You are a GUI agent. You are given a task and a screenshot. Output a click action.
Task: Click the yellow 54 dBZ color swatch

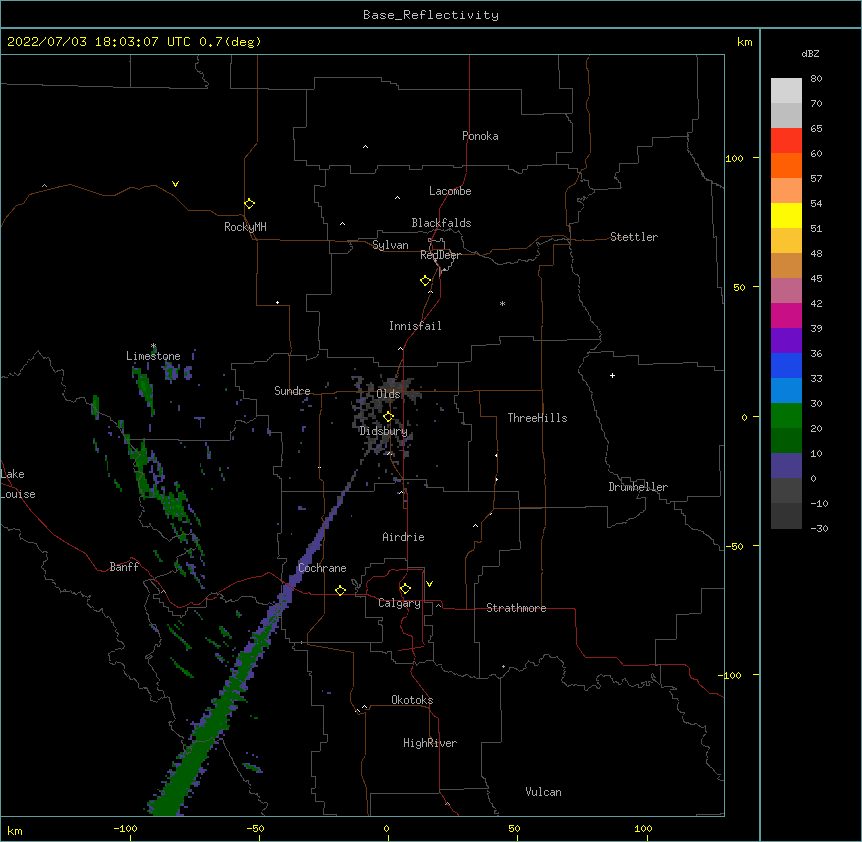[786, 215]
